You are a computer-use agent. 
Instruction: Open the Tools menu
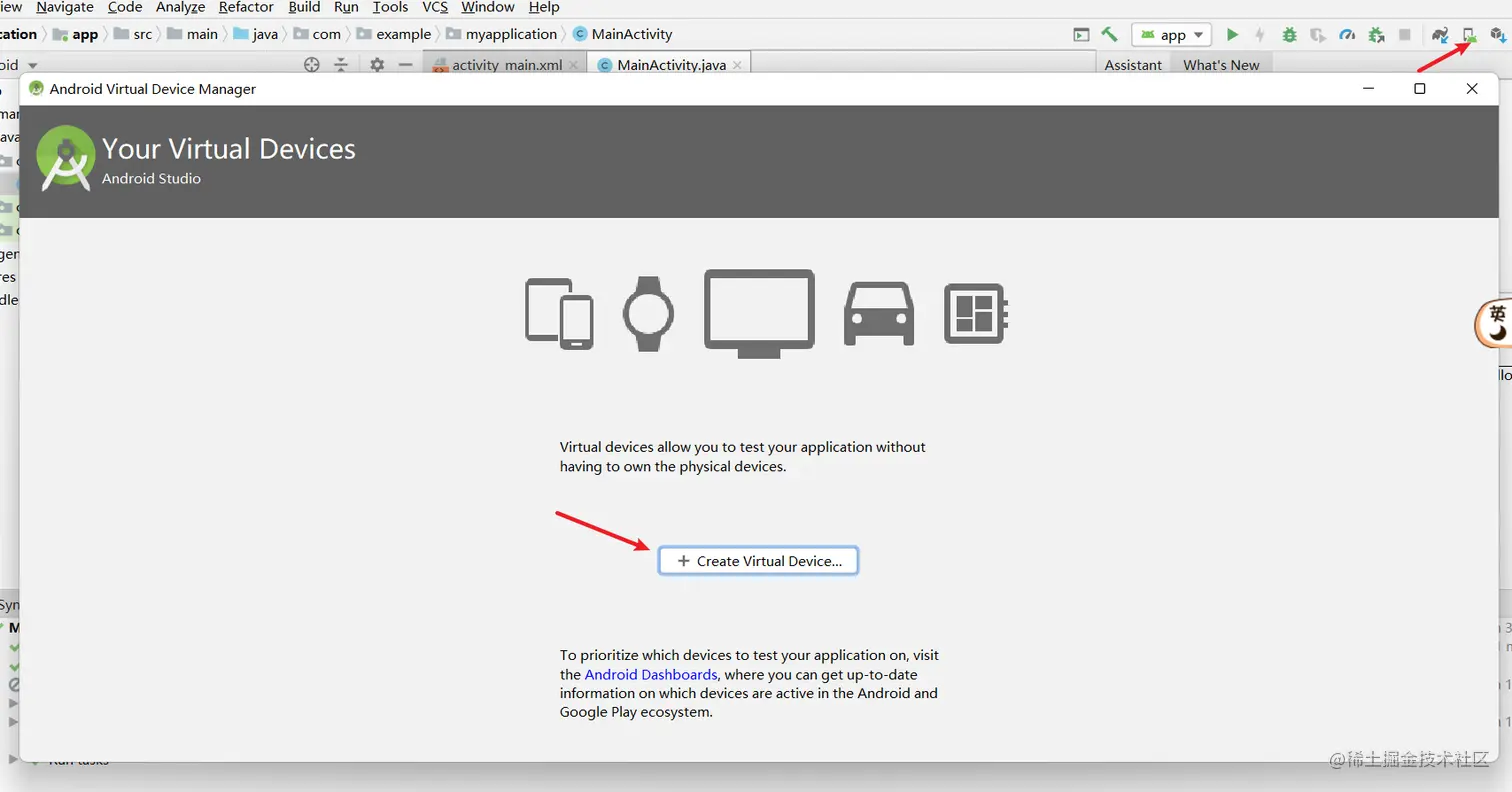coord(390,7)
